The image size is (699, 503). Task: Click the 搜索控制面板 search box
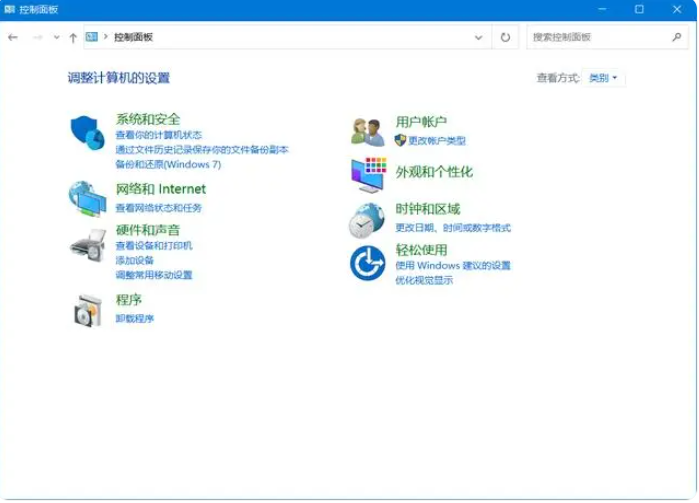(598, 37)
